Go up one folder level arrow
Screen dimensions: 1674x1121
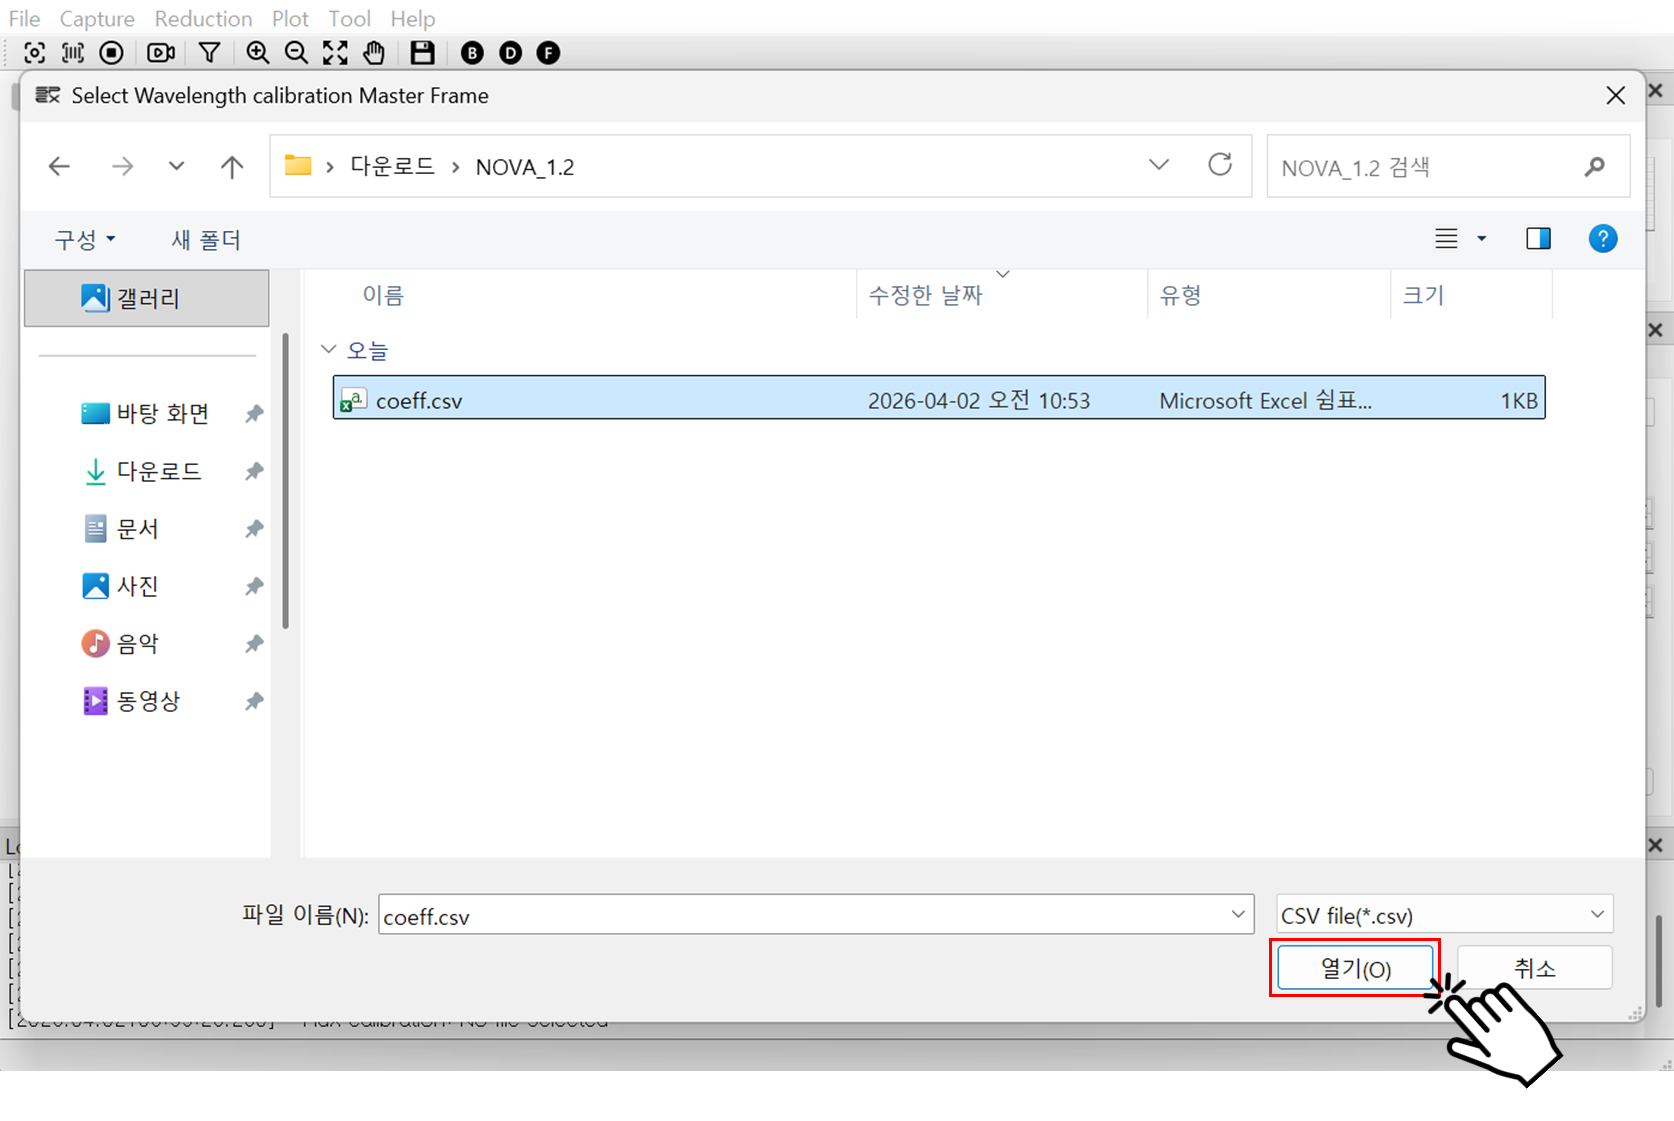232,167
